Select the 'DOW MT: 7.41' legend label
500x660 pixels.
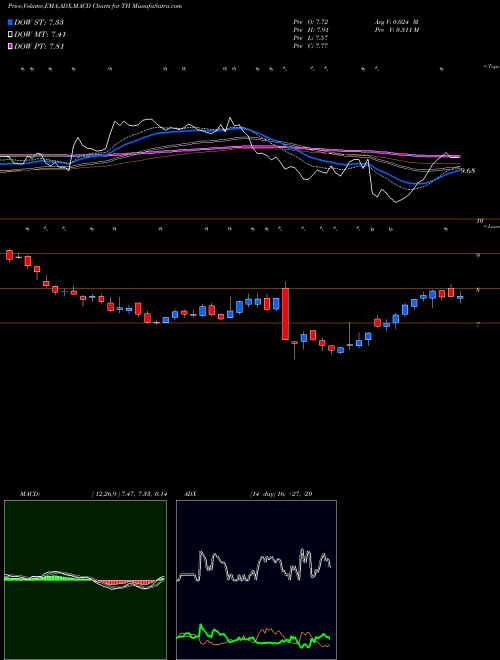[40, 35]
